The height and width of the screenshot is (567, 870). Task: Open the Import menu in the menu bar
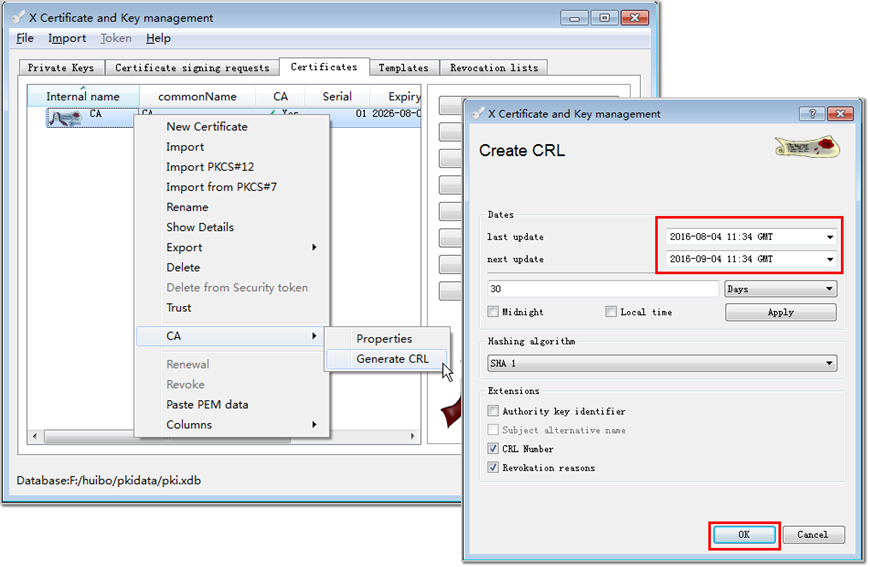point(67,38)
